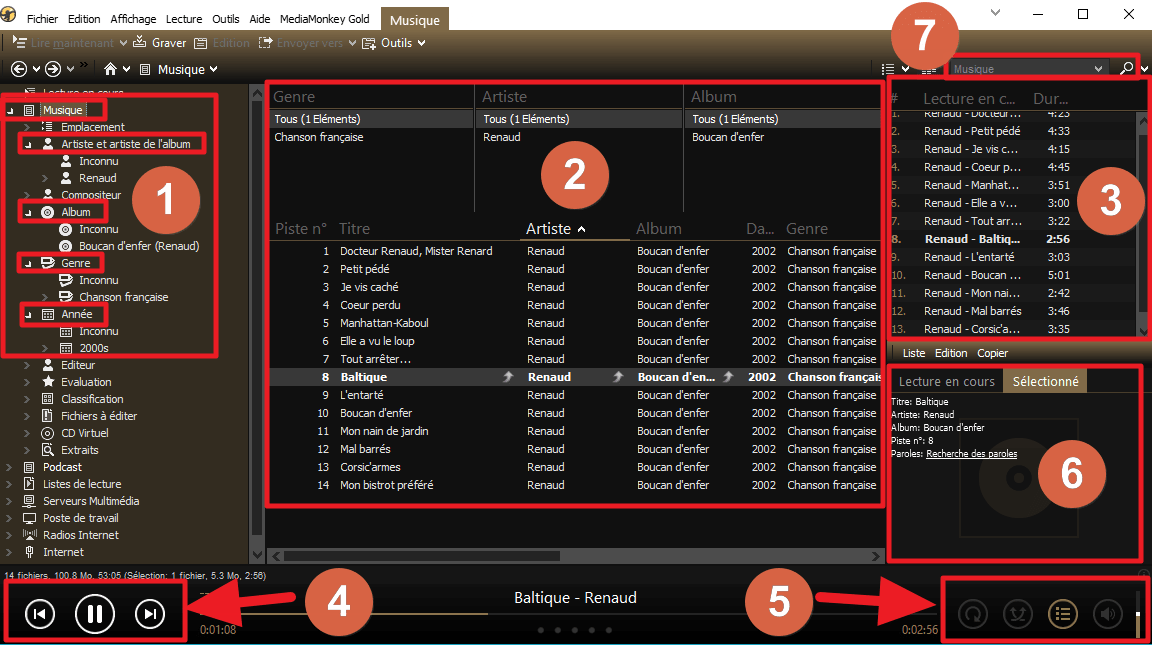Toggle shuffle playback
The height and width of the screenshot is (645, 1152).
(1017, 614)
